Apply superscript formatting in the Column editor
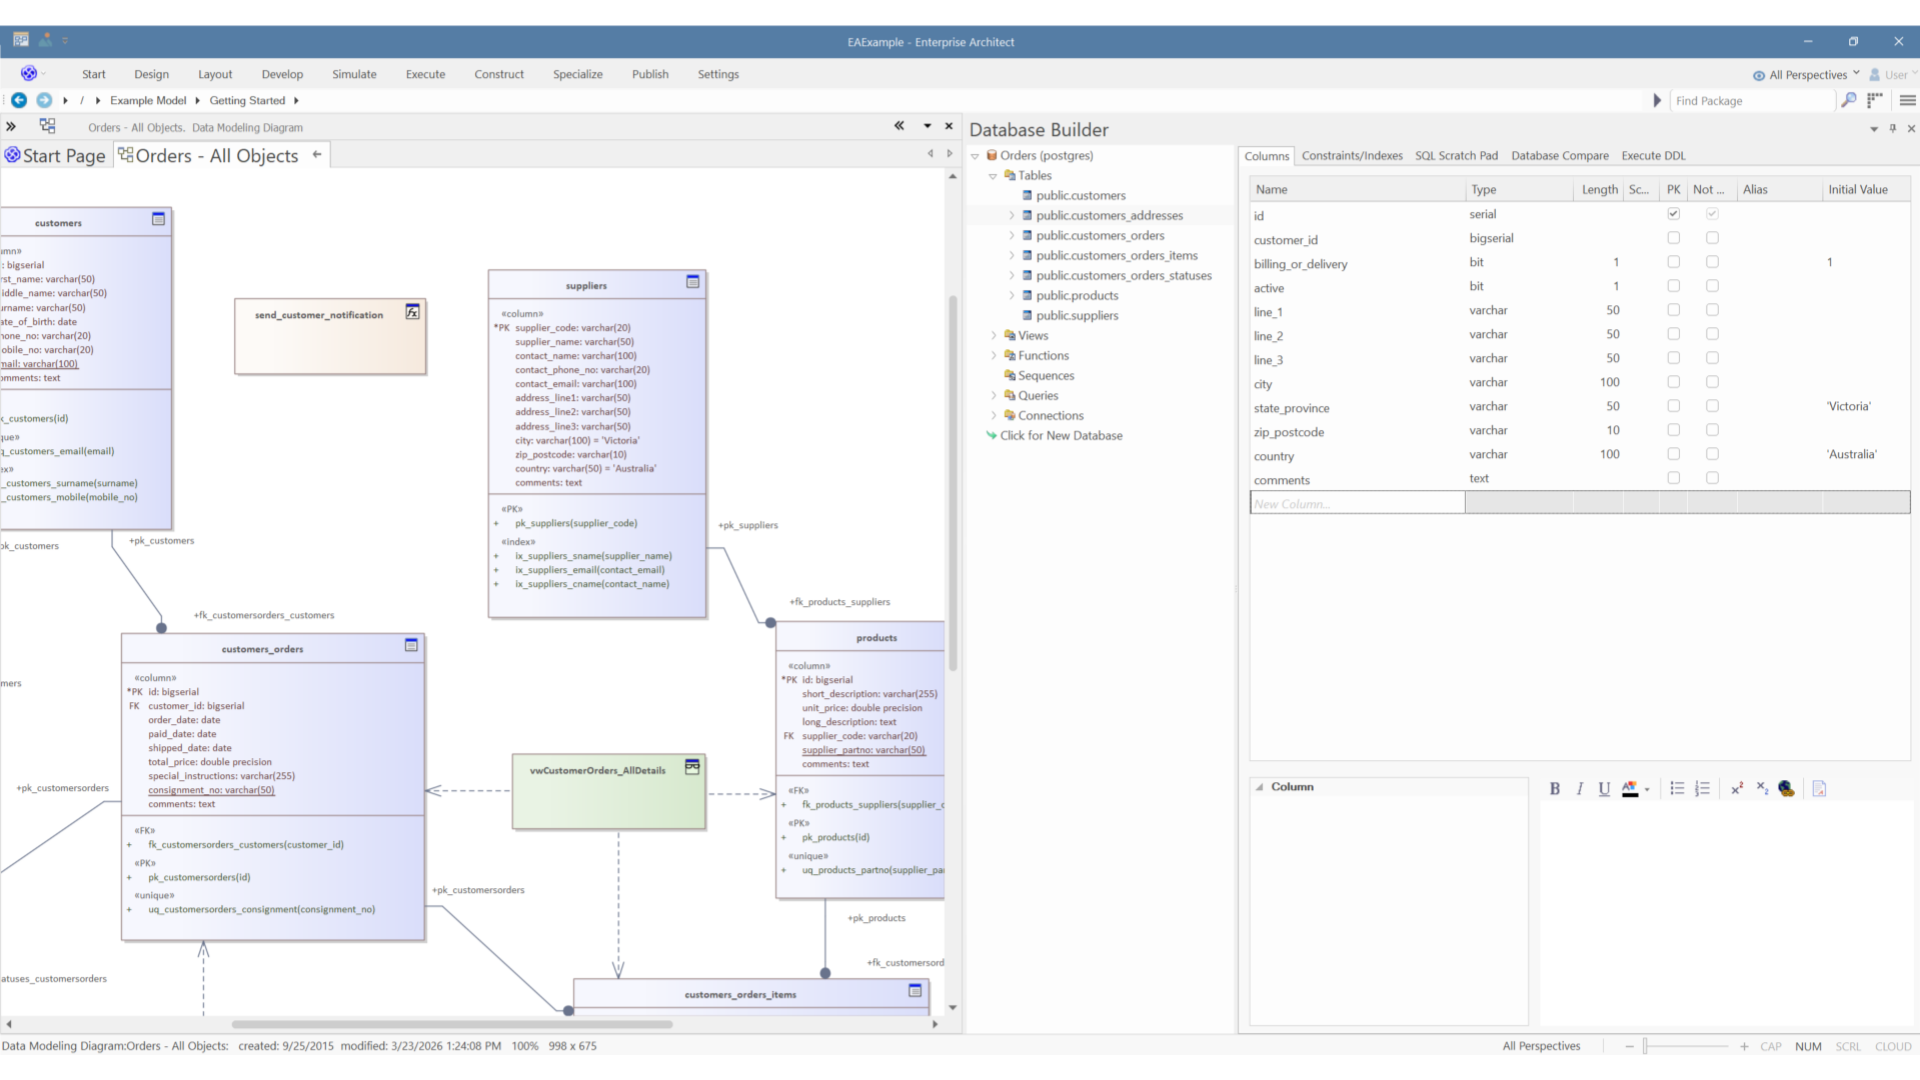1920x1080 pixels. pyautogui.click(x=1736, y=789)
